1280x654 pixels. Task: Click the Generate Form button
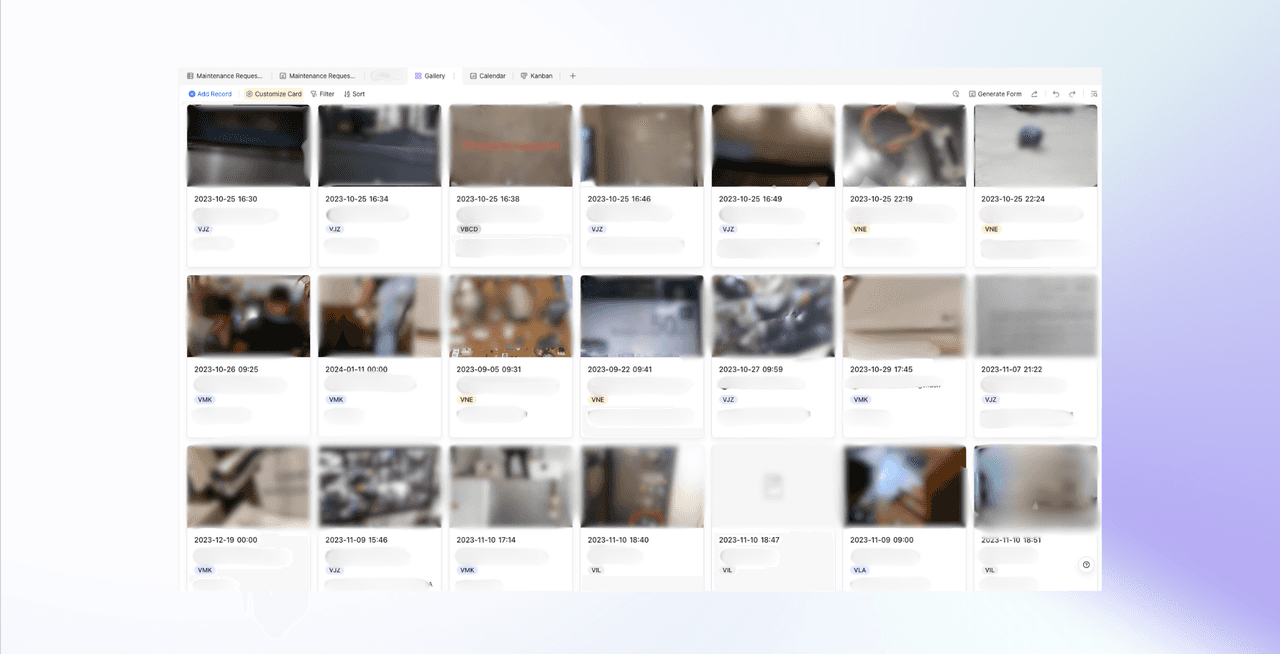(x=995, y=94)
